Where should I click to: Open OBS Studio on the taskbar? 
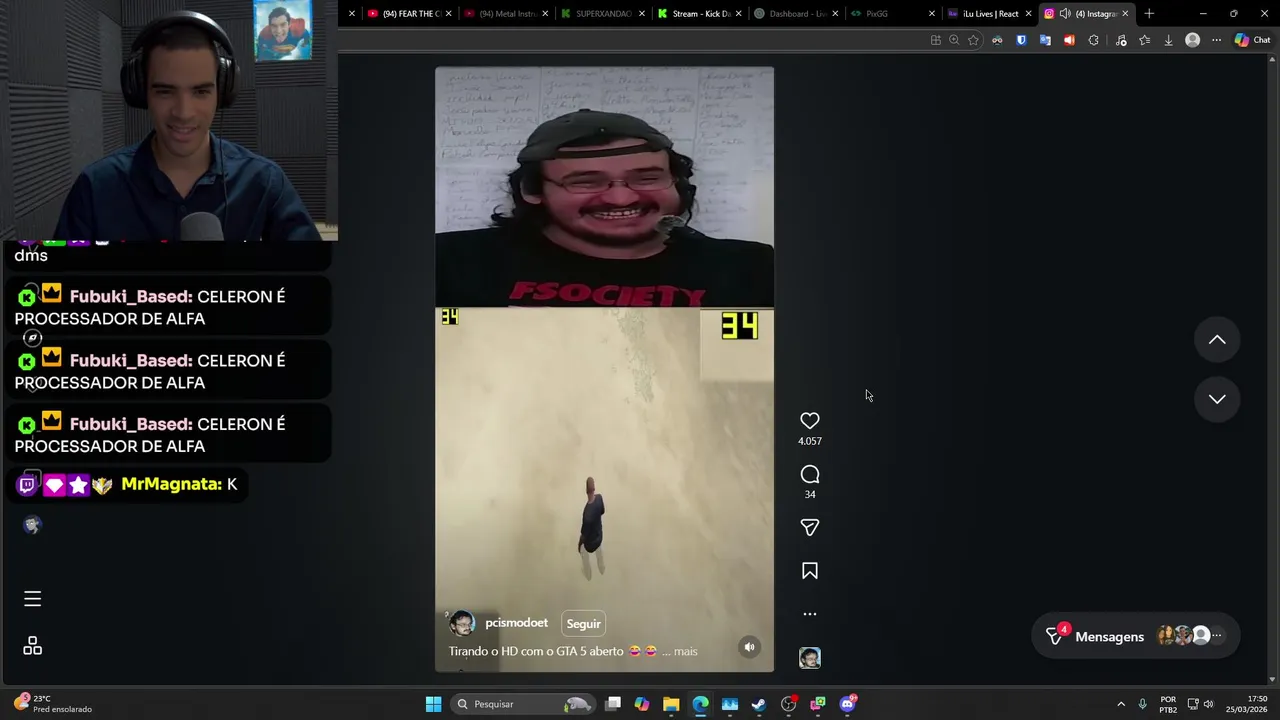tap(789, 704)
